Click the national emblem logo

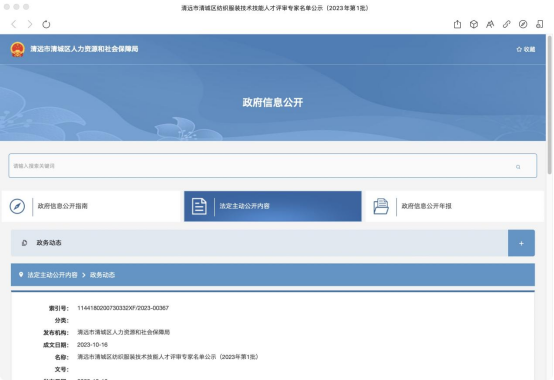tap(17, 49)
